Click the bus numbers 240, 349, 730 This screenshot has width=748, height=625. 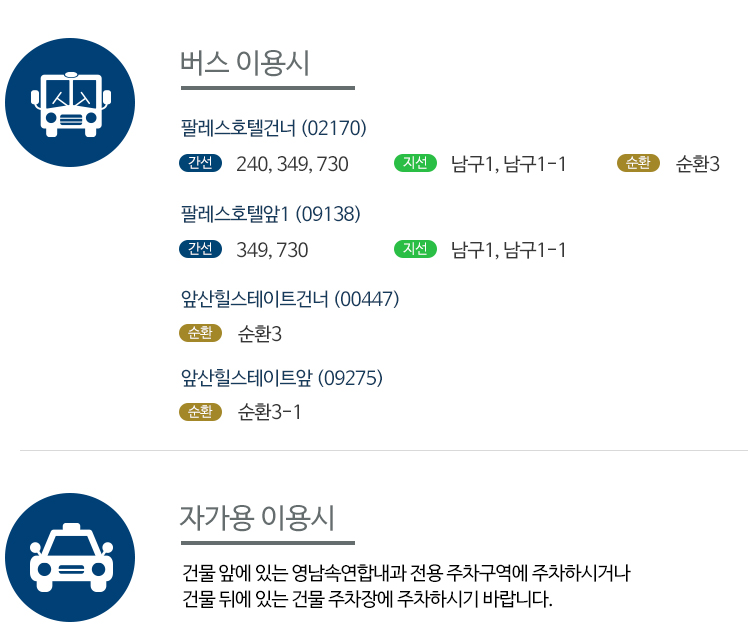point(292,164)
